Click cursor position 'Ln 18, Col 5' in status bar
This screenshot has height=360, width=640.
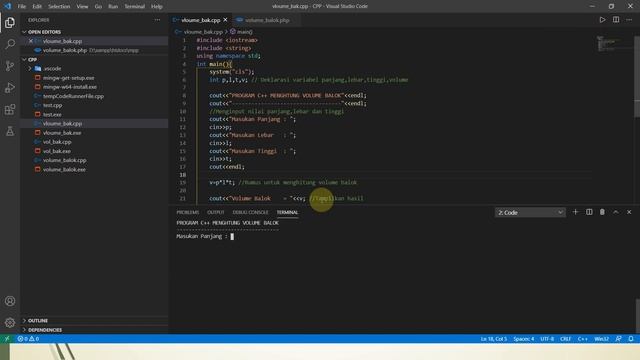493,339
